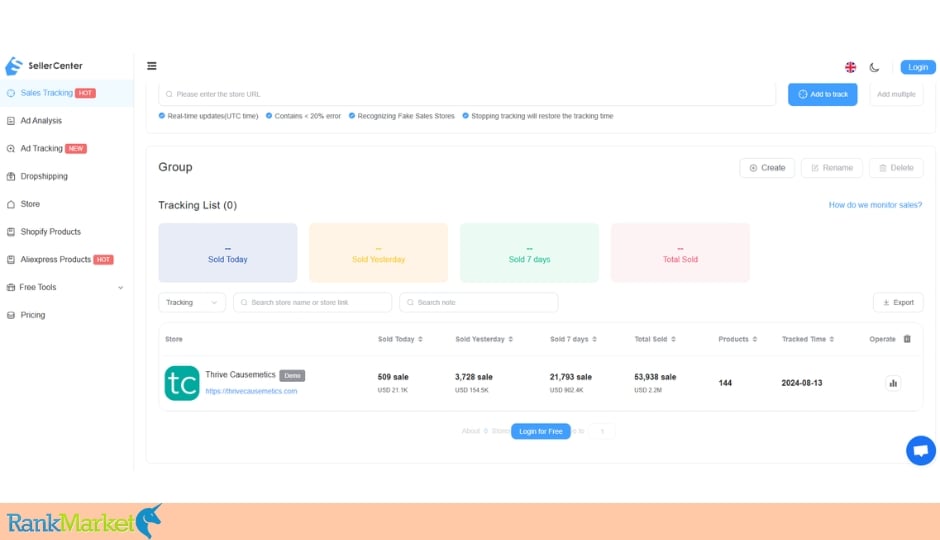The height and width of the screenshot is (540, 940).
Task: Click the Dropshipping sidebar icon
Action: point(11,176)
